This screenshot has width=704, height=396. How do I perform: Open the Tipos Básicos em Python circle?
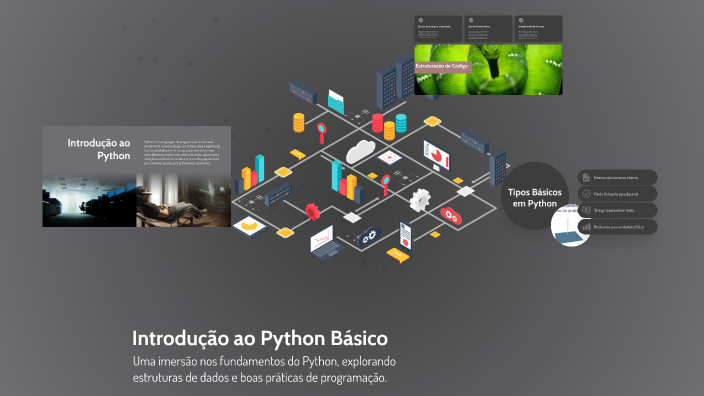534,196
